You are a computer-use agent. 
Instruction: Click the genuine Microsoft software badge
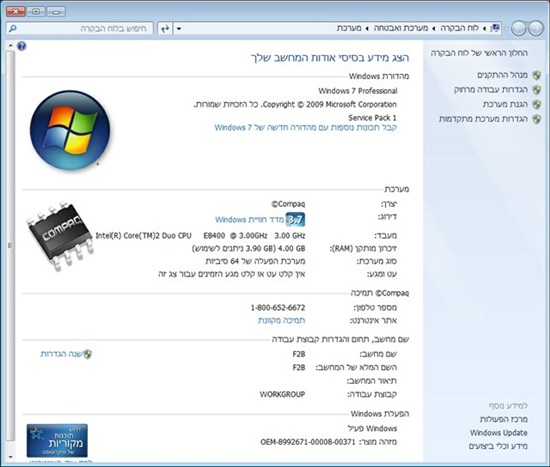57,441
